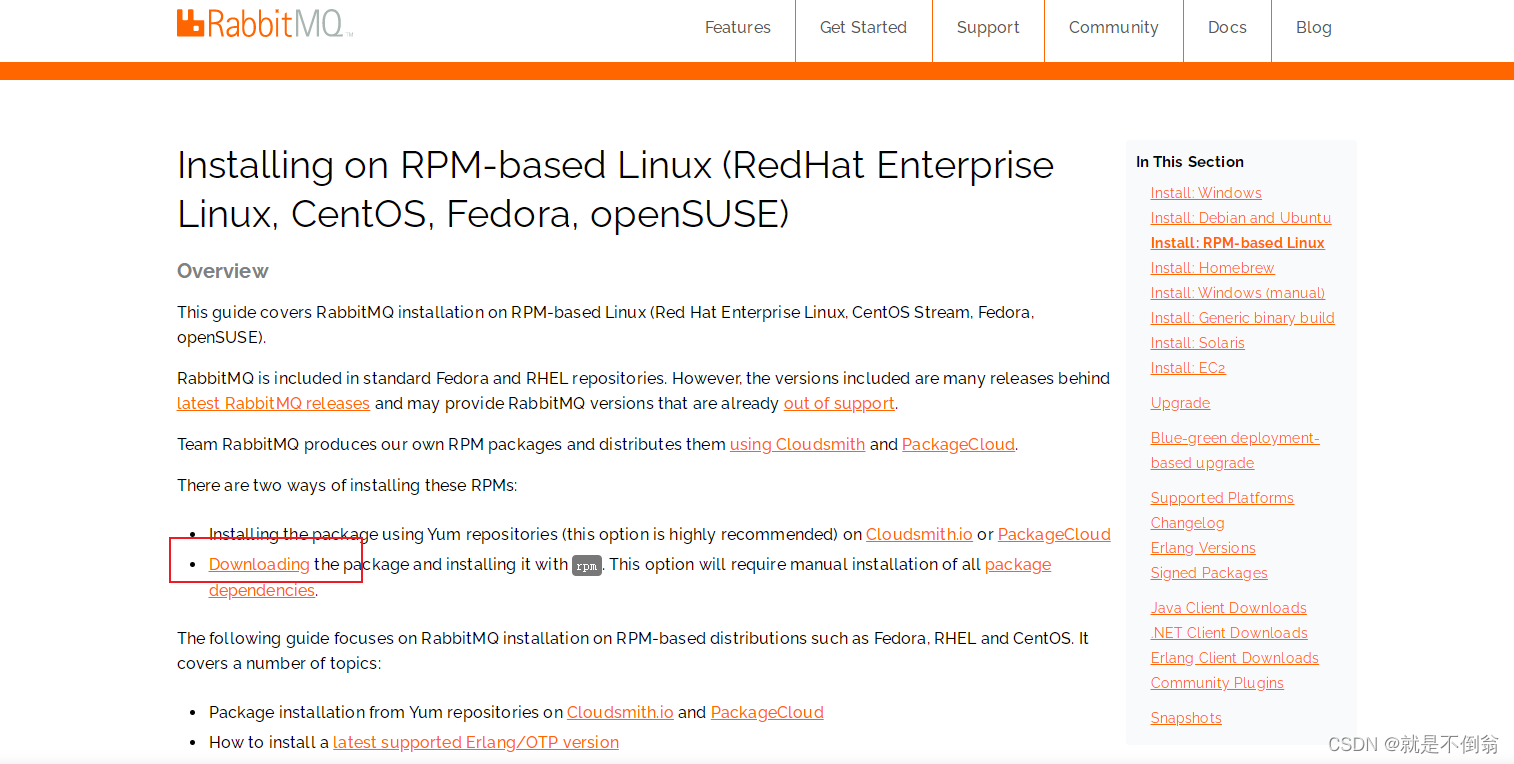Click the RabbitMQ logo
This screenshot has width=1514, height=764.
tap(262, 23)
